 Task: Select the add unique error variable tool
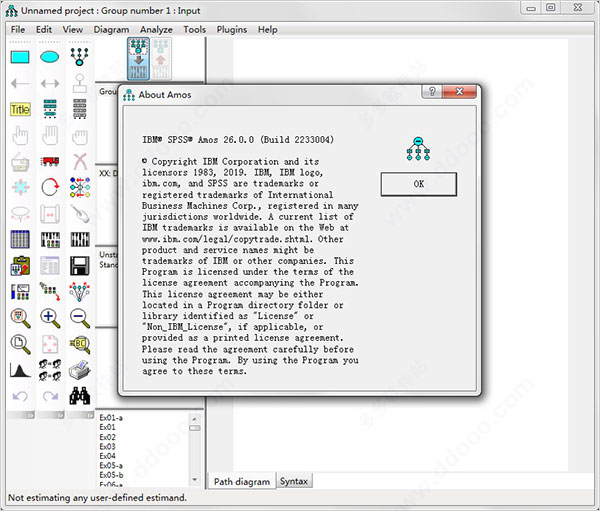tap(80, 83)
